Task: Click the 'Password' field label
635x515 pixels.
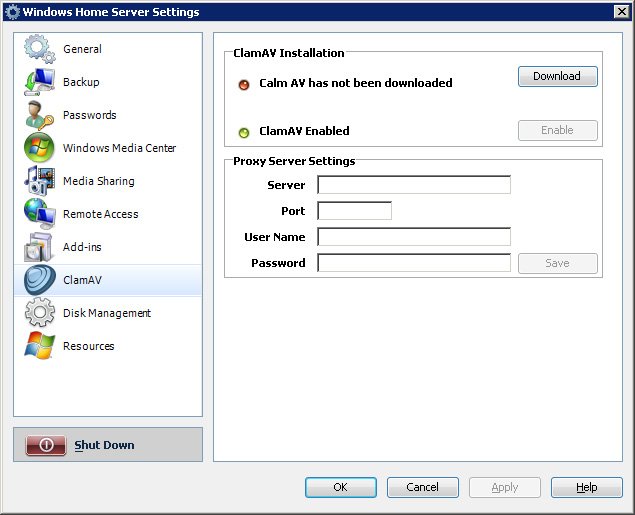Action: 278,263
